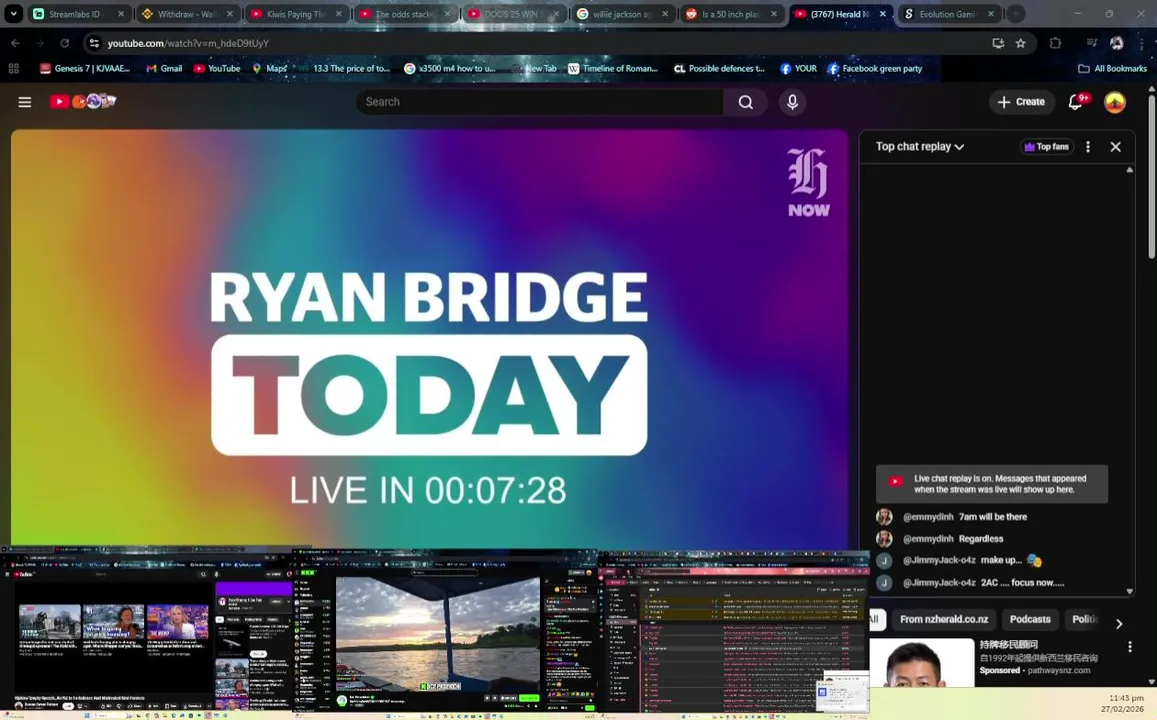Open a new browser tab with plus button

(1016, 14)
